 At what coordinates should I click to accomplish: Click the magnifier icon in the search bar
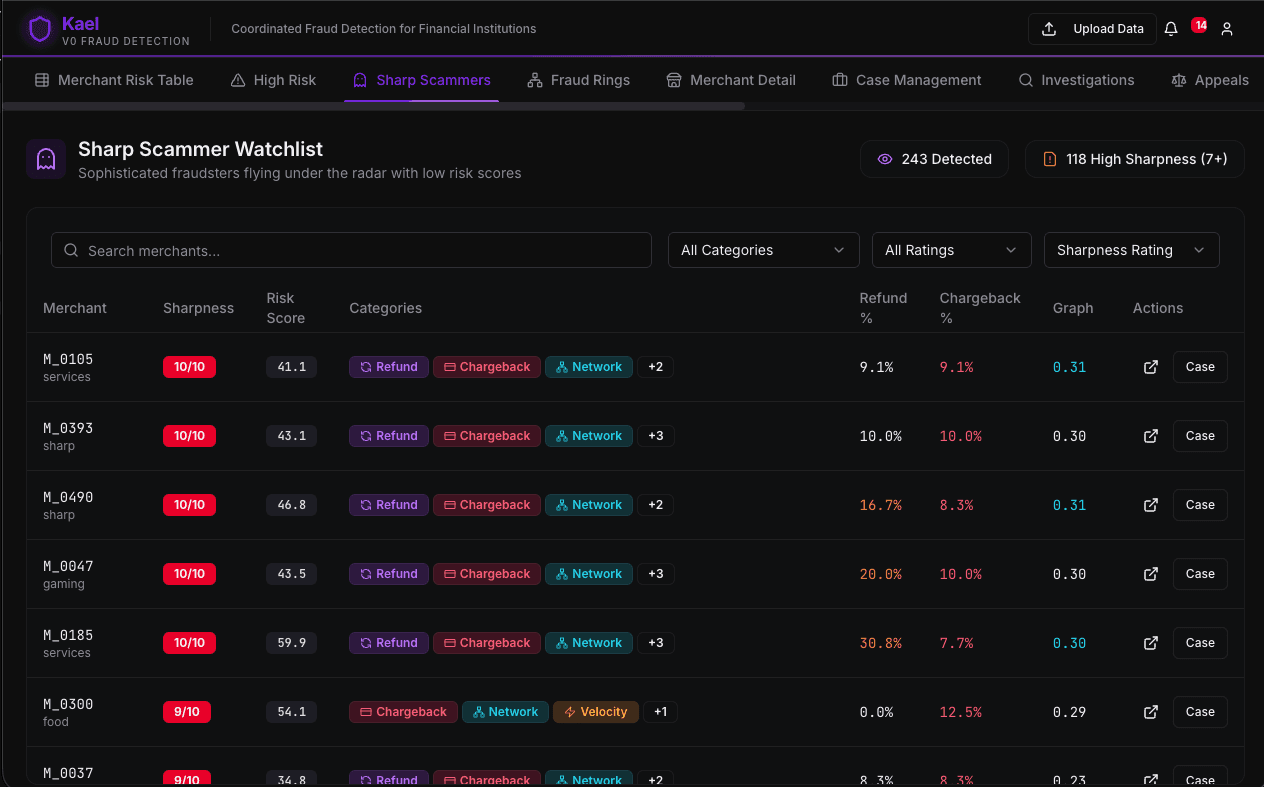pyautogui.click(x=70, y=250)
